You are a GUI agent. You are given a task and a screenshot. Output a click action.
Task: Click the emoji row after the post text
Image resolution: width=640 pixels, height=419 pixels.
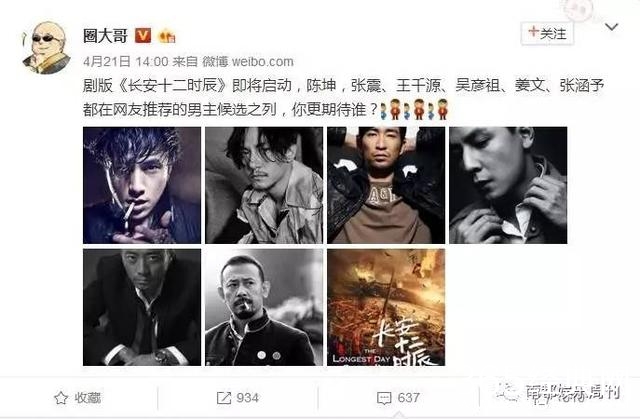click(x=414, y=109)
